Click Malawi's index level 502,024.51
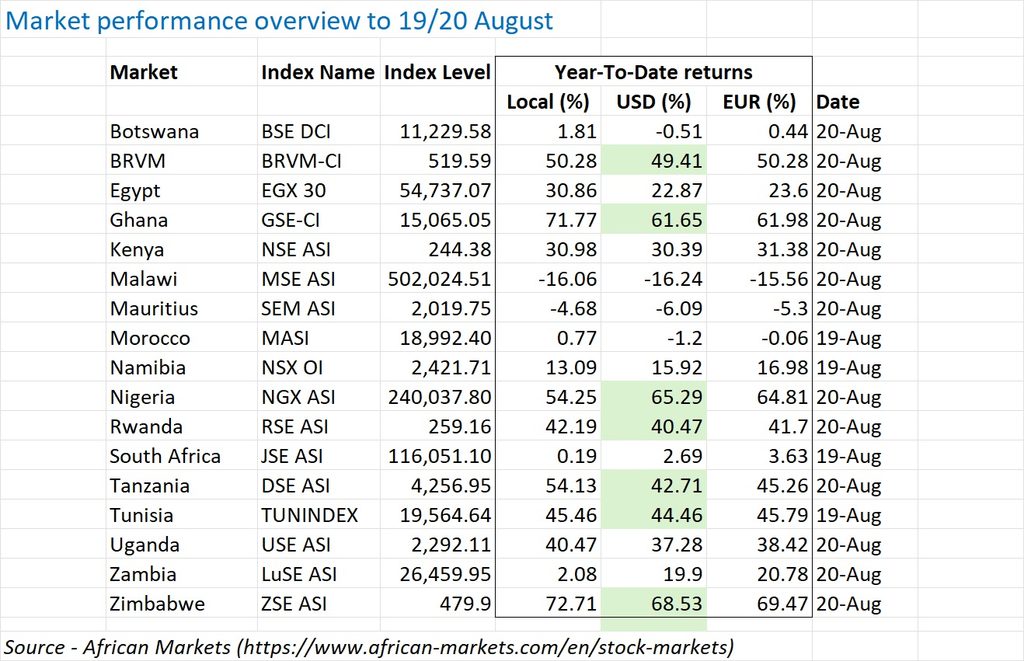This screenshot has width=1024, height=661. tap(438, 279)
